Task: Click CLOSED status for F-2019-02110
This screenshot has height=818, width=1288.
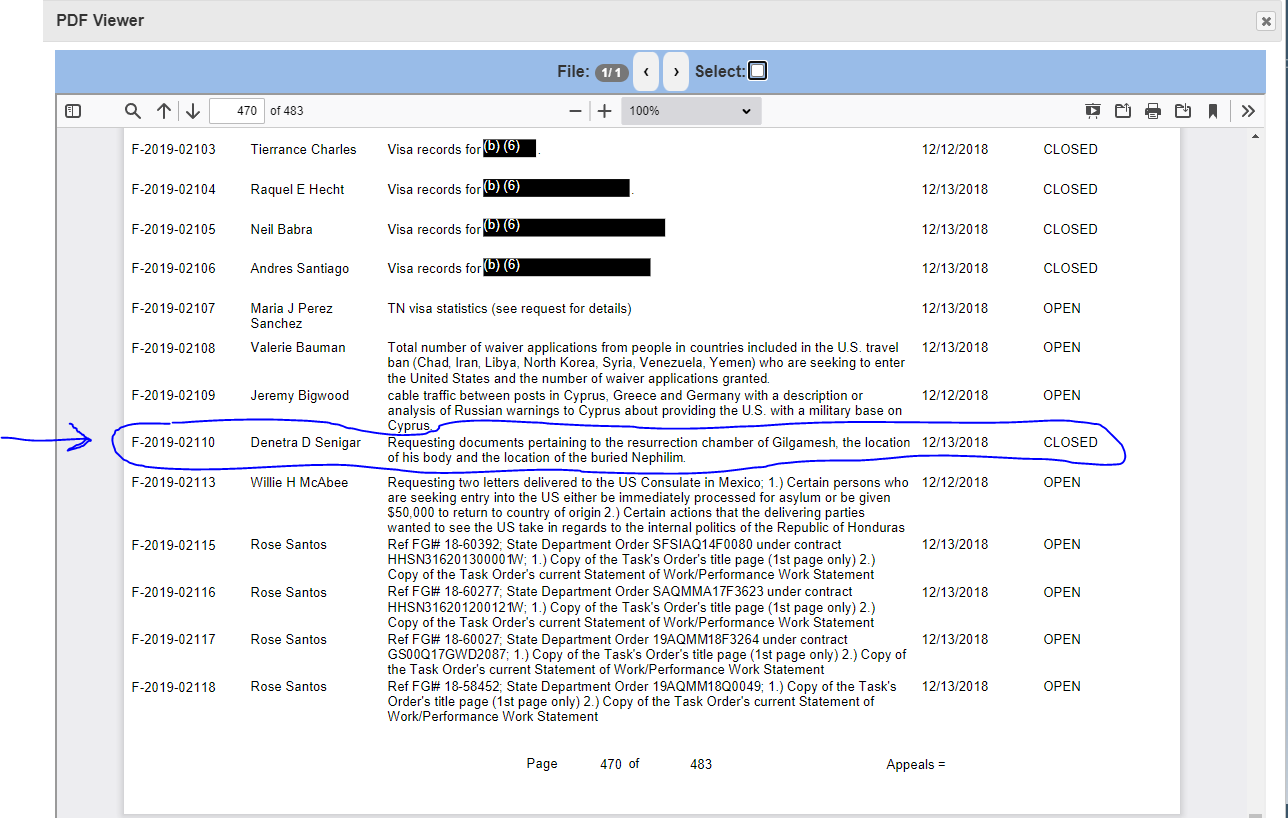Action: pyautogui.click(x=1070, y=443)
